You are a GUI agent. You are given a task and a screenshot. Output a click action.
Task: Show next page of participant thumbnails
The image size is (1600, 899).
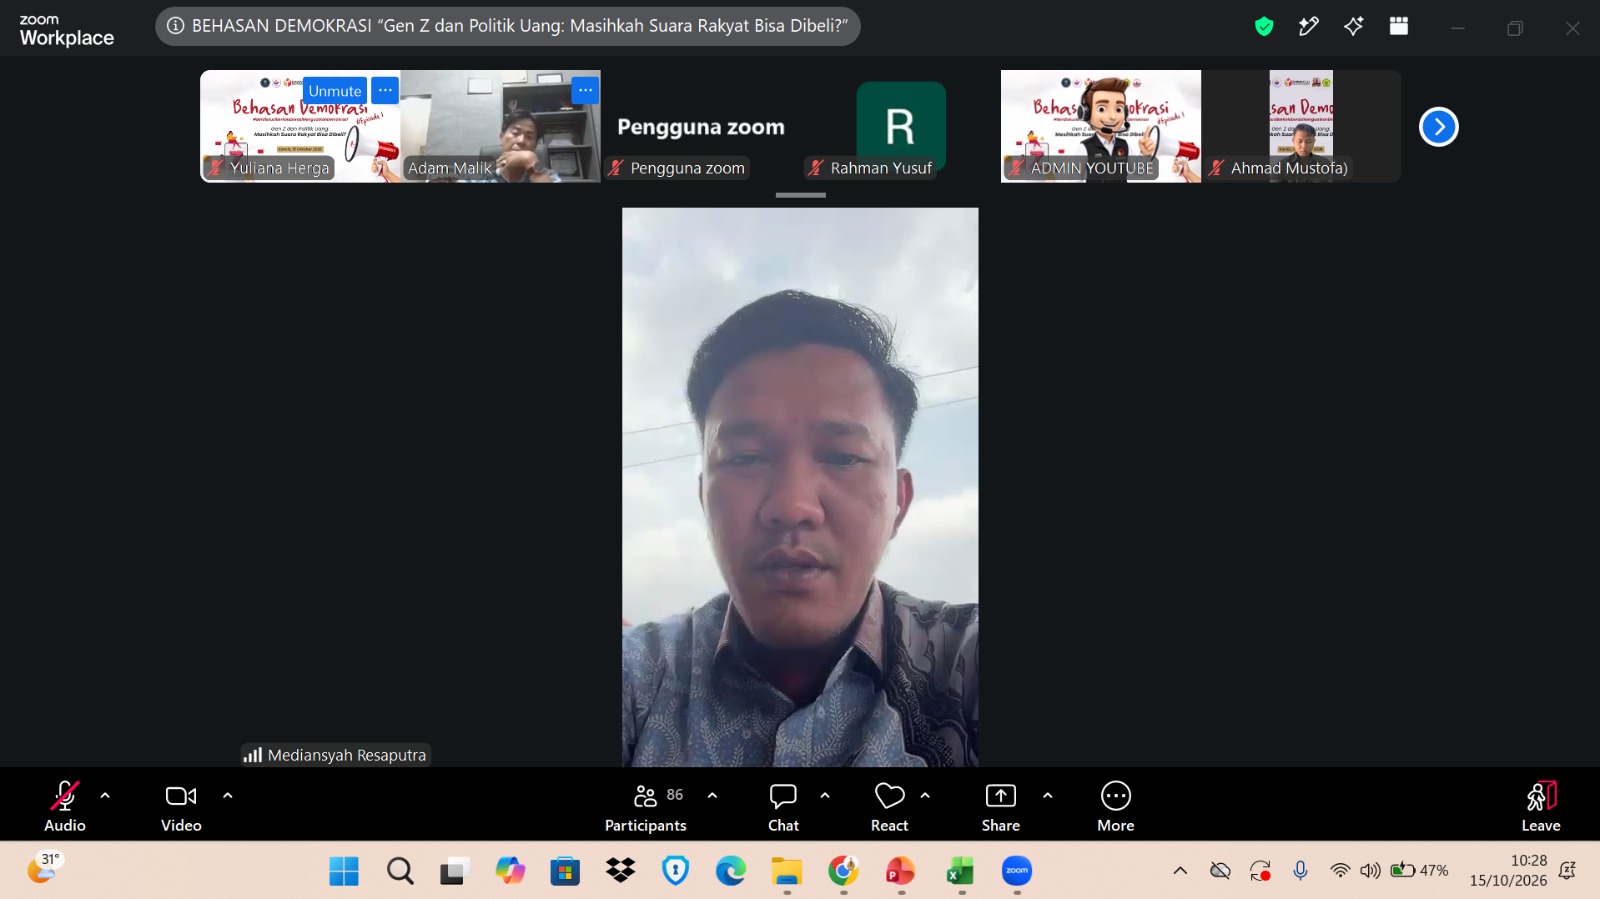[1439, 127]
